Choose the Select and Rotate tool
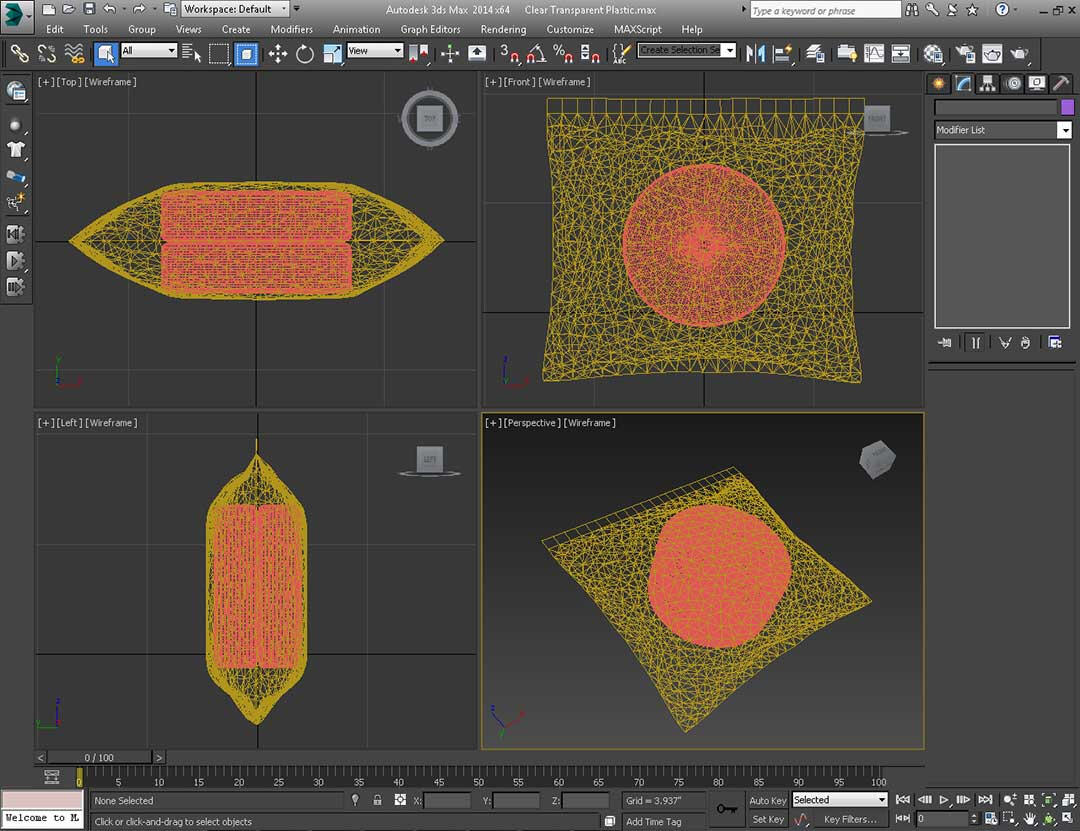The image size is (1080, 831). pos(305,53)
